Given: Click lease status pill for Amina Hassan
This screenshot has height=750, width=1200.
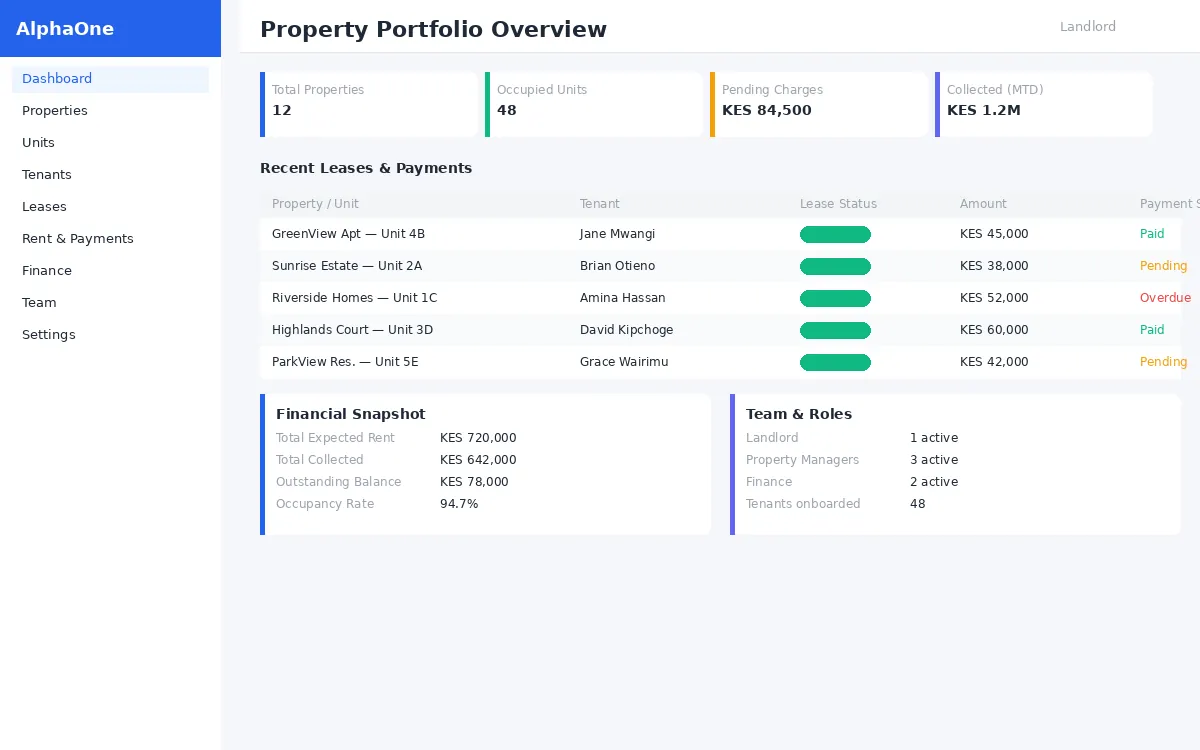Looking at the screenshot, I should (835, 298).
